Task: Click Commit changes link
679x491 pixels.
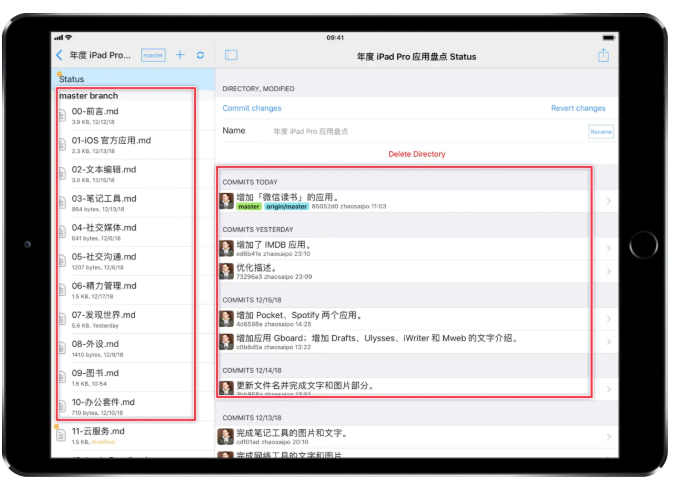Action: coord(252,108)
